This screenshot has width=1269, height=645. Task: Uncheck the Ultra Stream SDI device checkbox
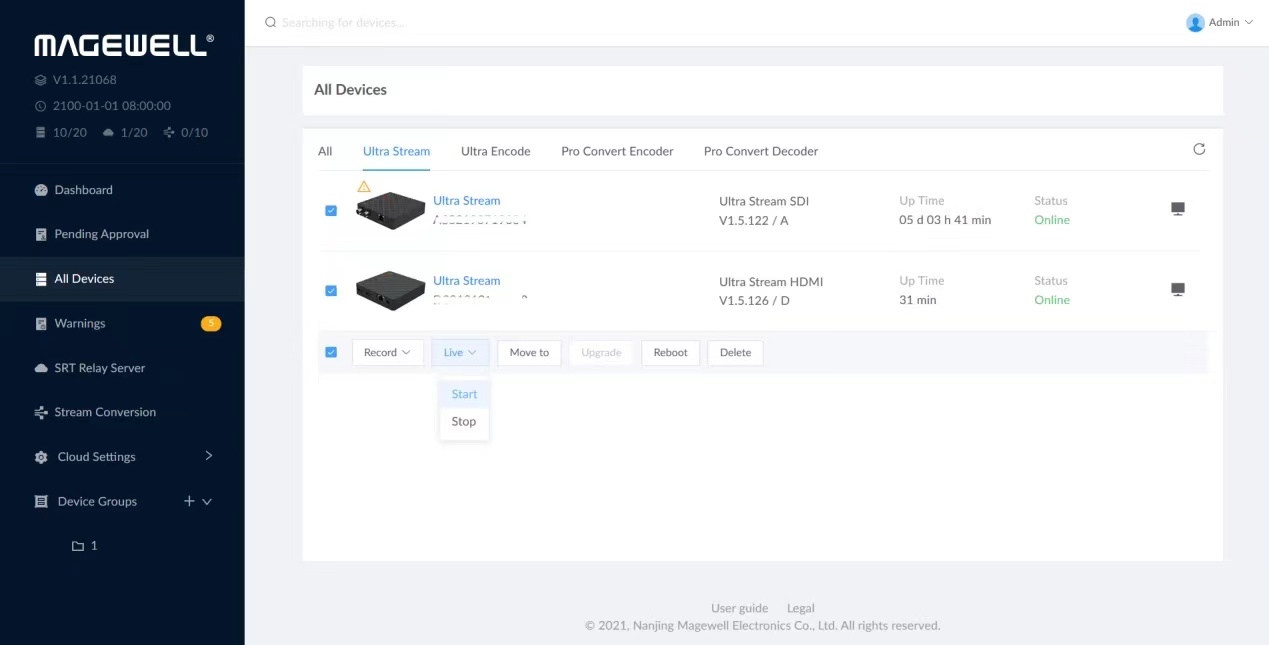[x=331, y=211]
